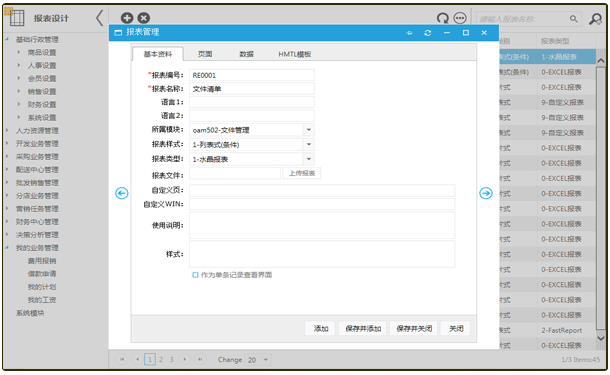Viewport: 610px width, 375px height.
Task: Click into the 样式 text area
Action: pyautogui.click(x=322, y=254)
